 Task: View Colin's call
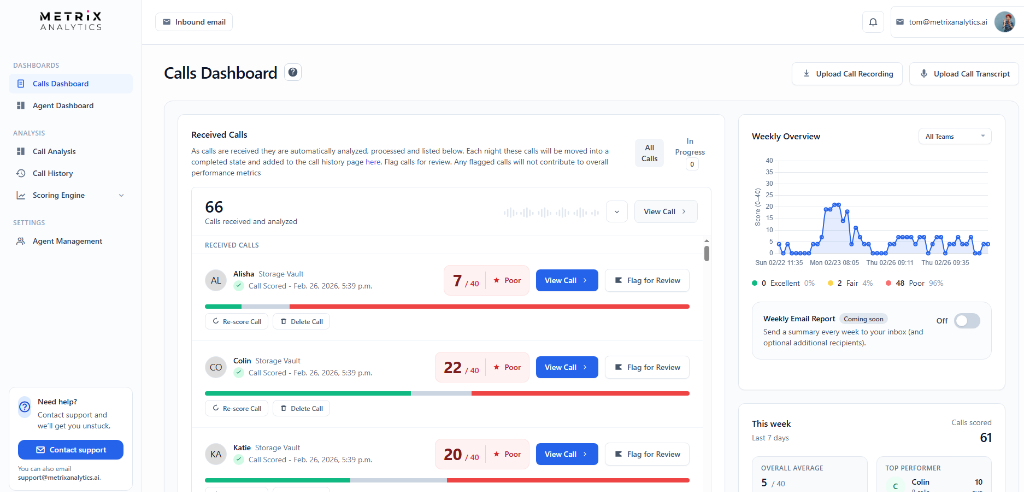pos(567,367)
